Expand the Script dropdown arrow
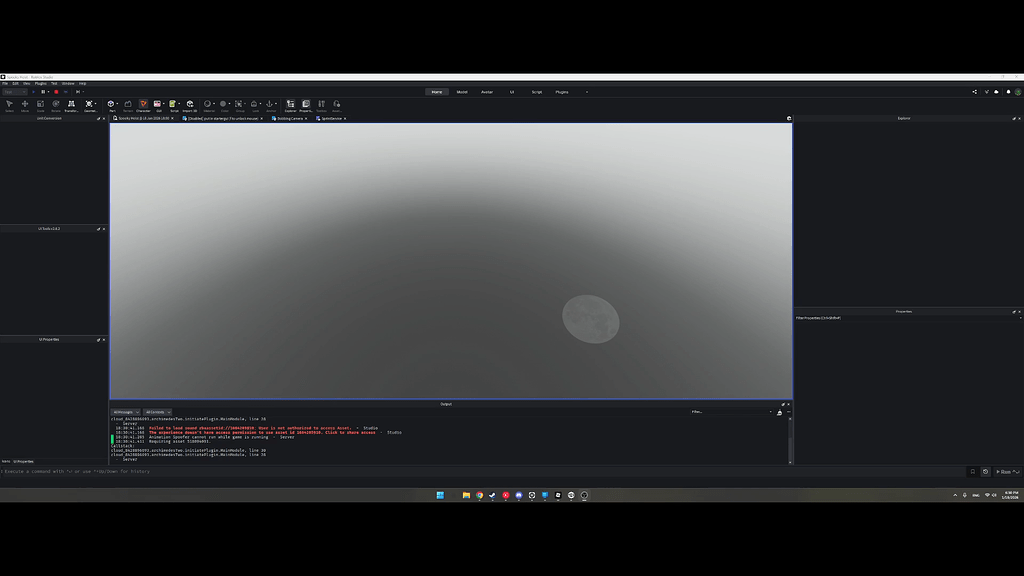This screenshot has height=576, width=1024. pos(179,103)
